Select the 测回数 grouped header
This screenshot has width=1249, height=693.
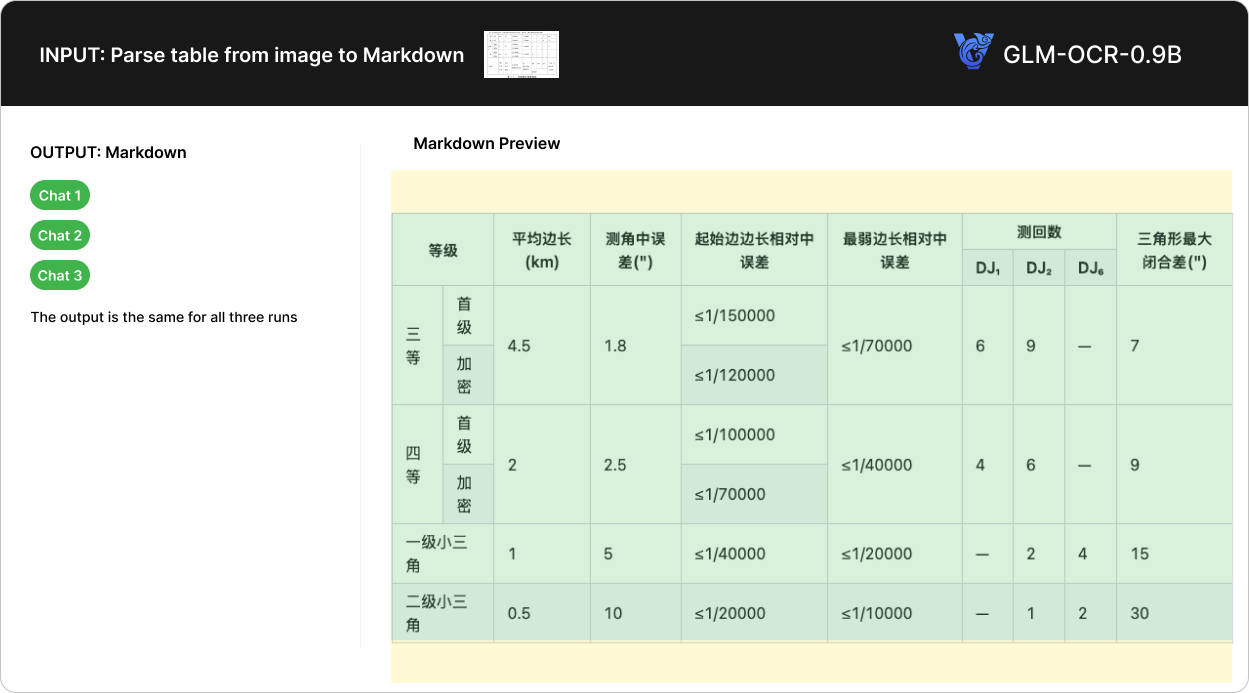(1039, 232)
